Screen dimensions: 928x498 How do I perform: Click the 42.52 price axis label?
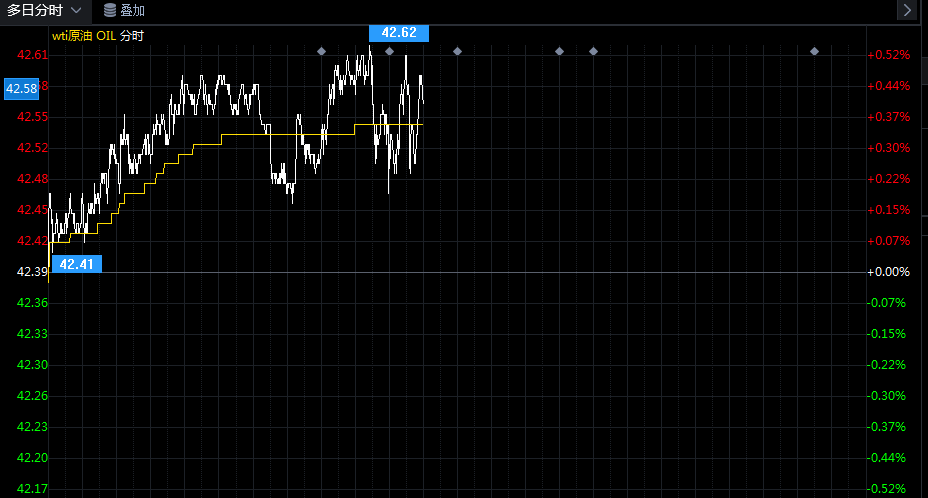33,148
